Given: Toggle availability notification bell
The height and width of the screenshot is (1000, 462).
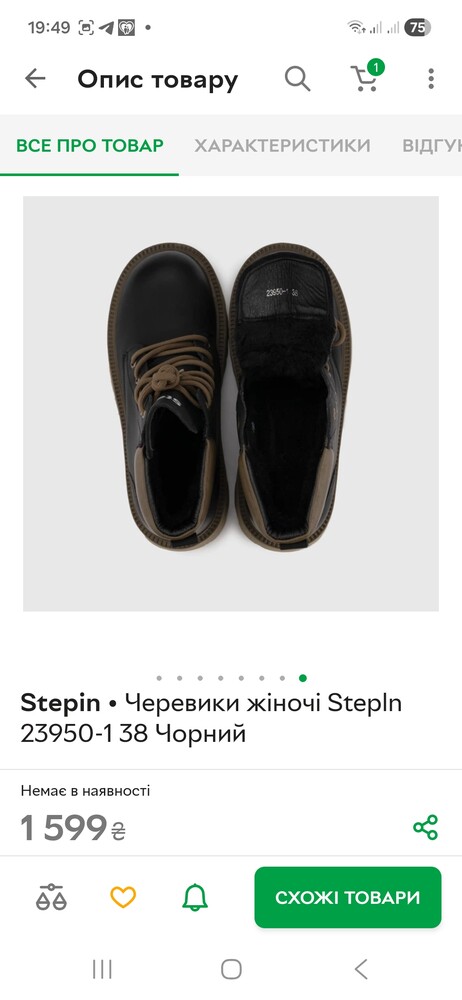Looking at the screenshot, I should coord(195,897).
